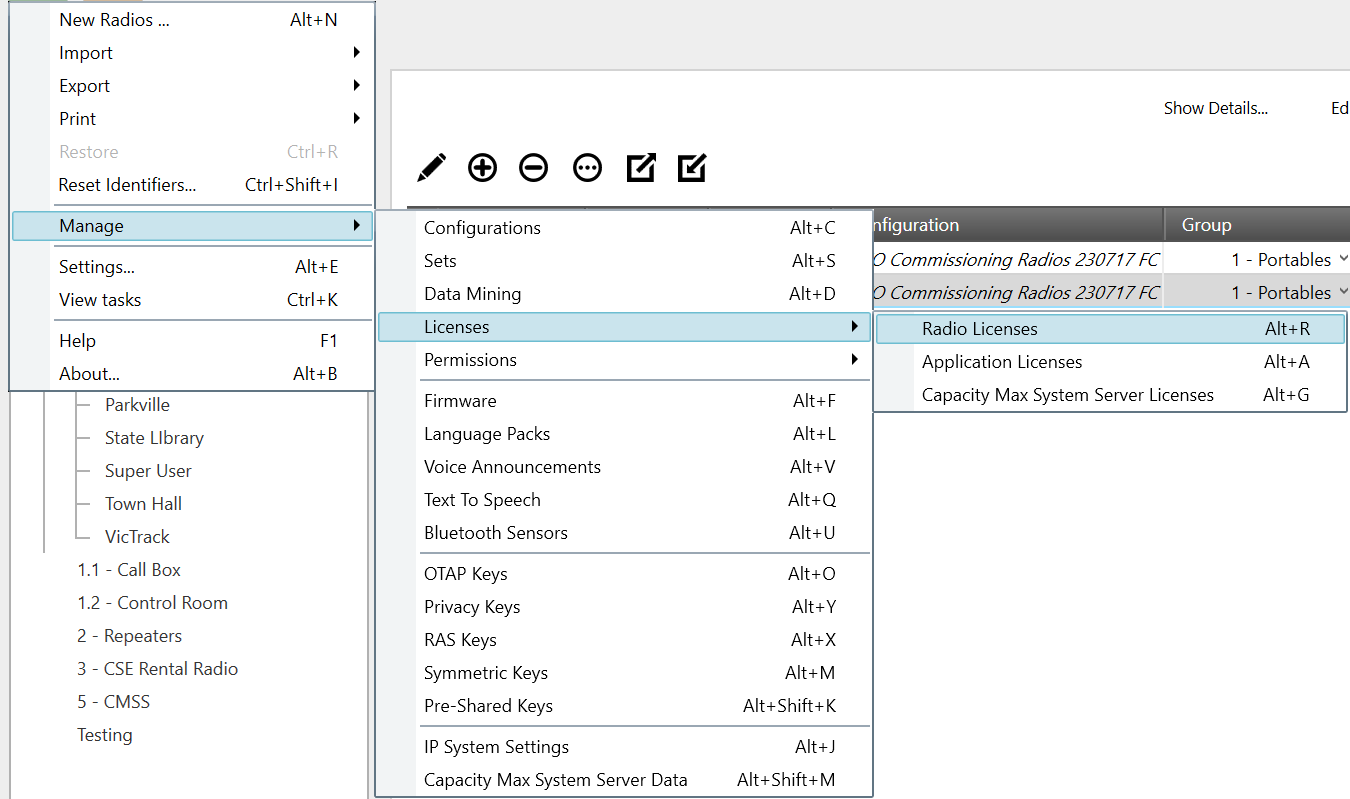This screenshot has width=1350, height=799.
Task: Select Configurations in Manage submenu
Action: point(624,228)
